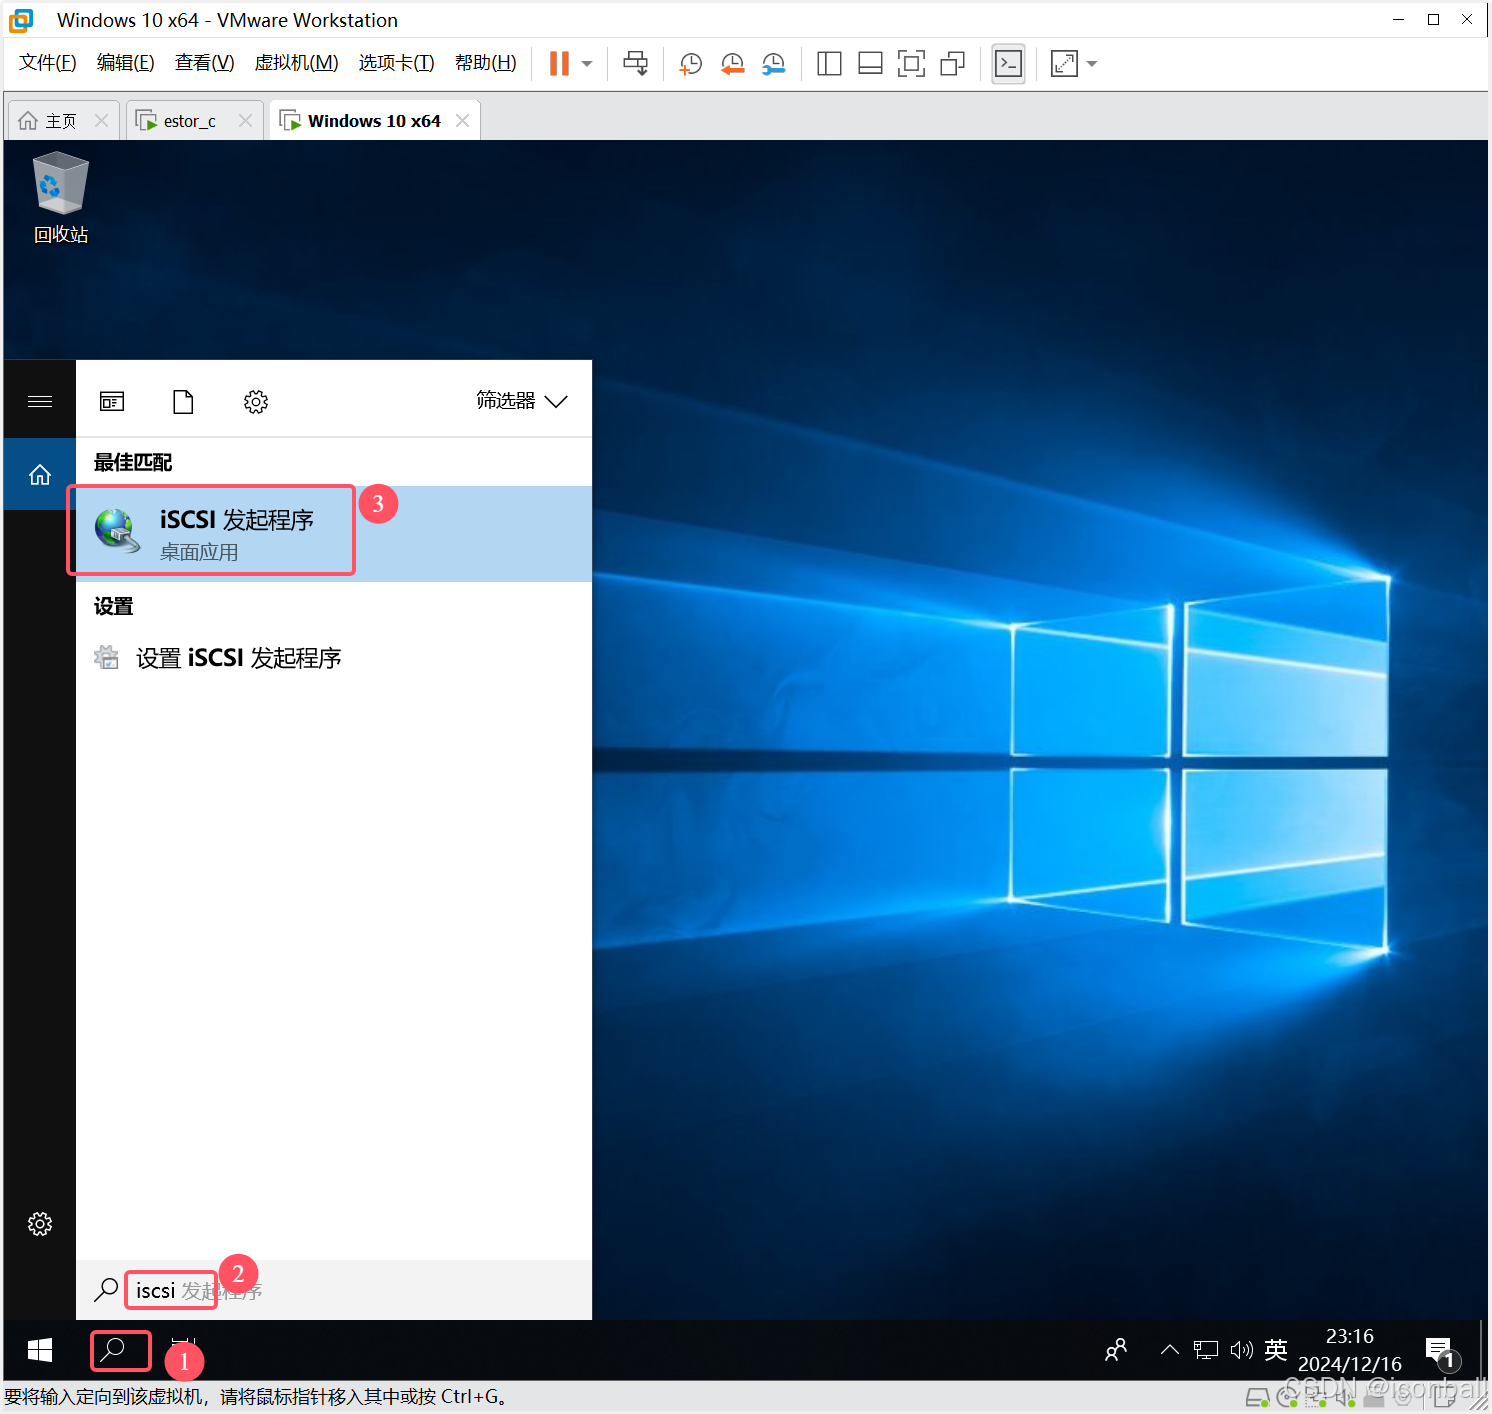Open search settings gear in sidebar
The image size is (1492, 1414).
tap(40, 1224)
